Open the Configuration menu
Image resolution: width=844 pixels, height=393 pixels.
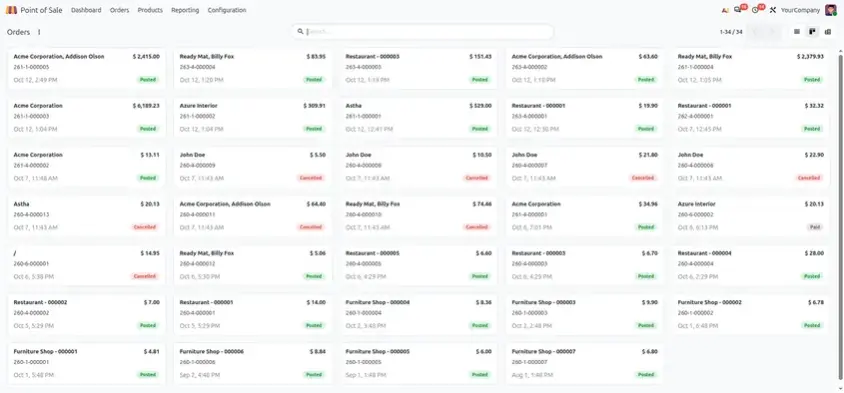coord(227,10)
